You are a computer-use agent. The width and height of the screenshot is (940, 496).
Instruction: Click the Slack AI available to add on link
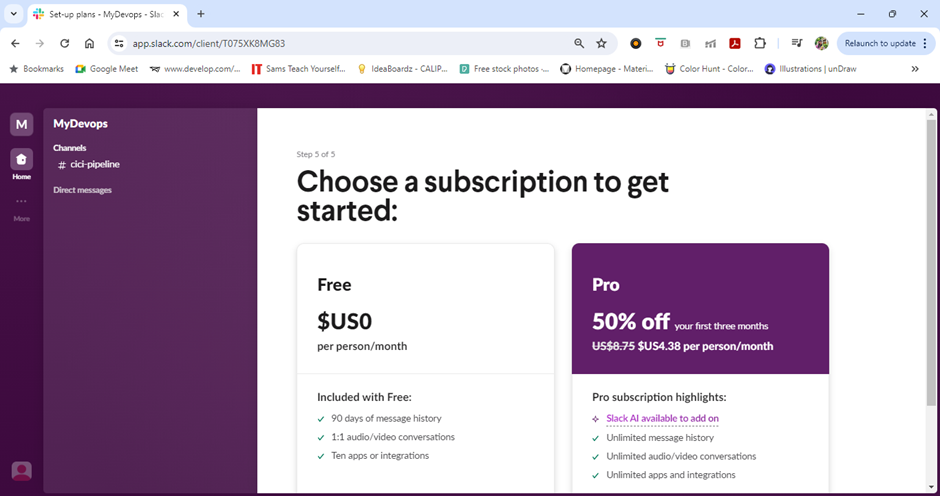coord(662,418)
